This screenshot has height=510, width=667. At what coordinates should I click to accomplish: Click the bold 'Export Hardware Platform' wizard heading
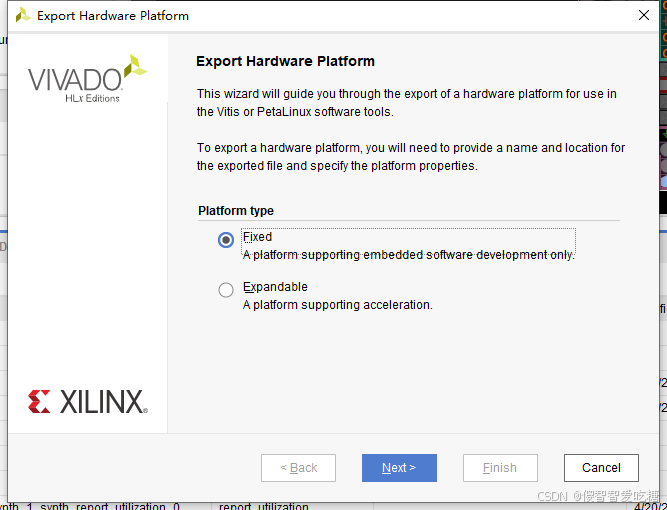click(x=285, y=61)
